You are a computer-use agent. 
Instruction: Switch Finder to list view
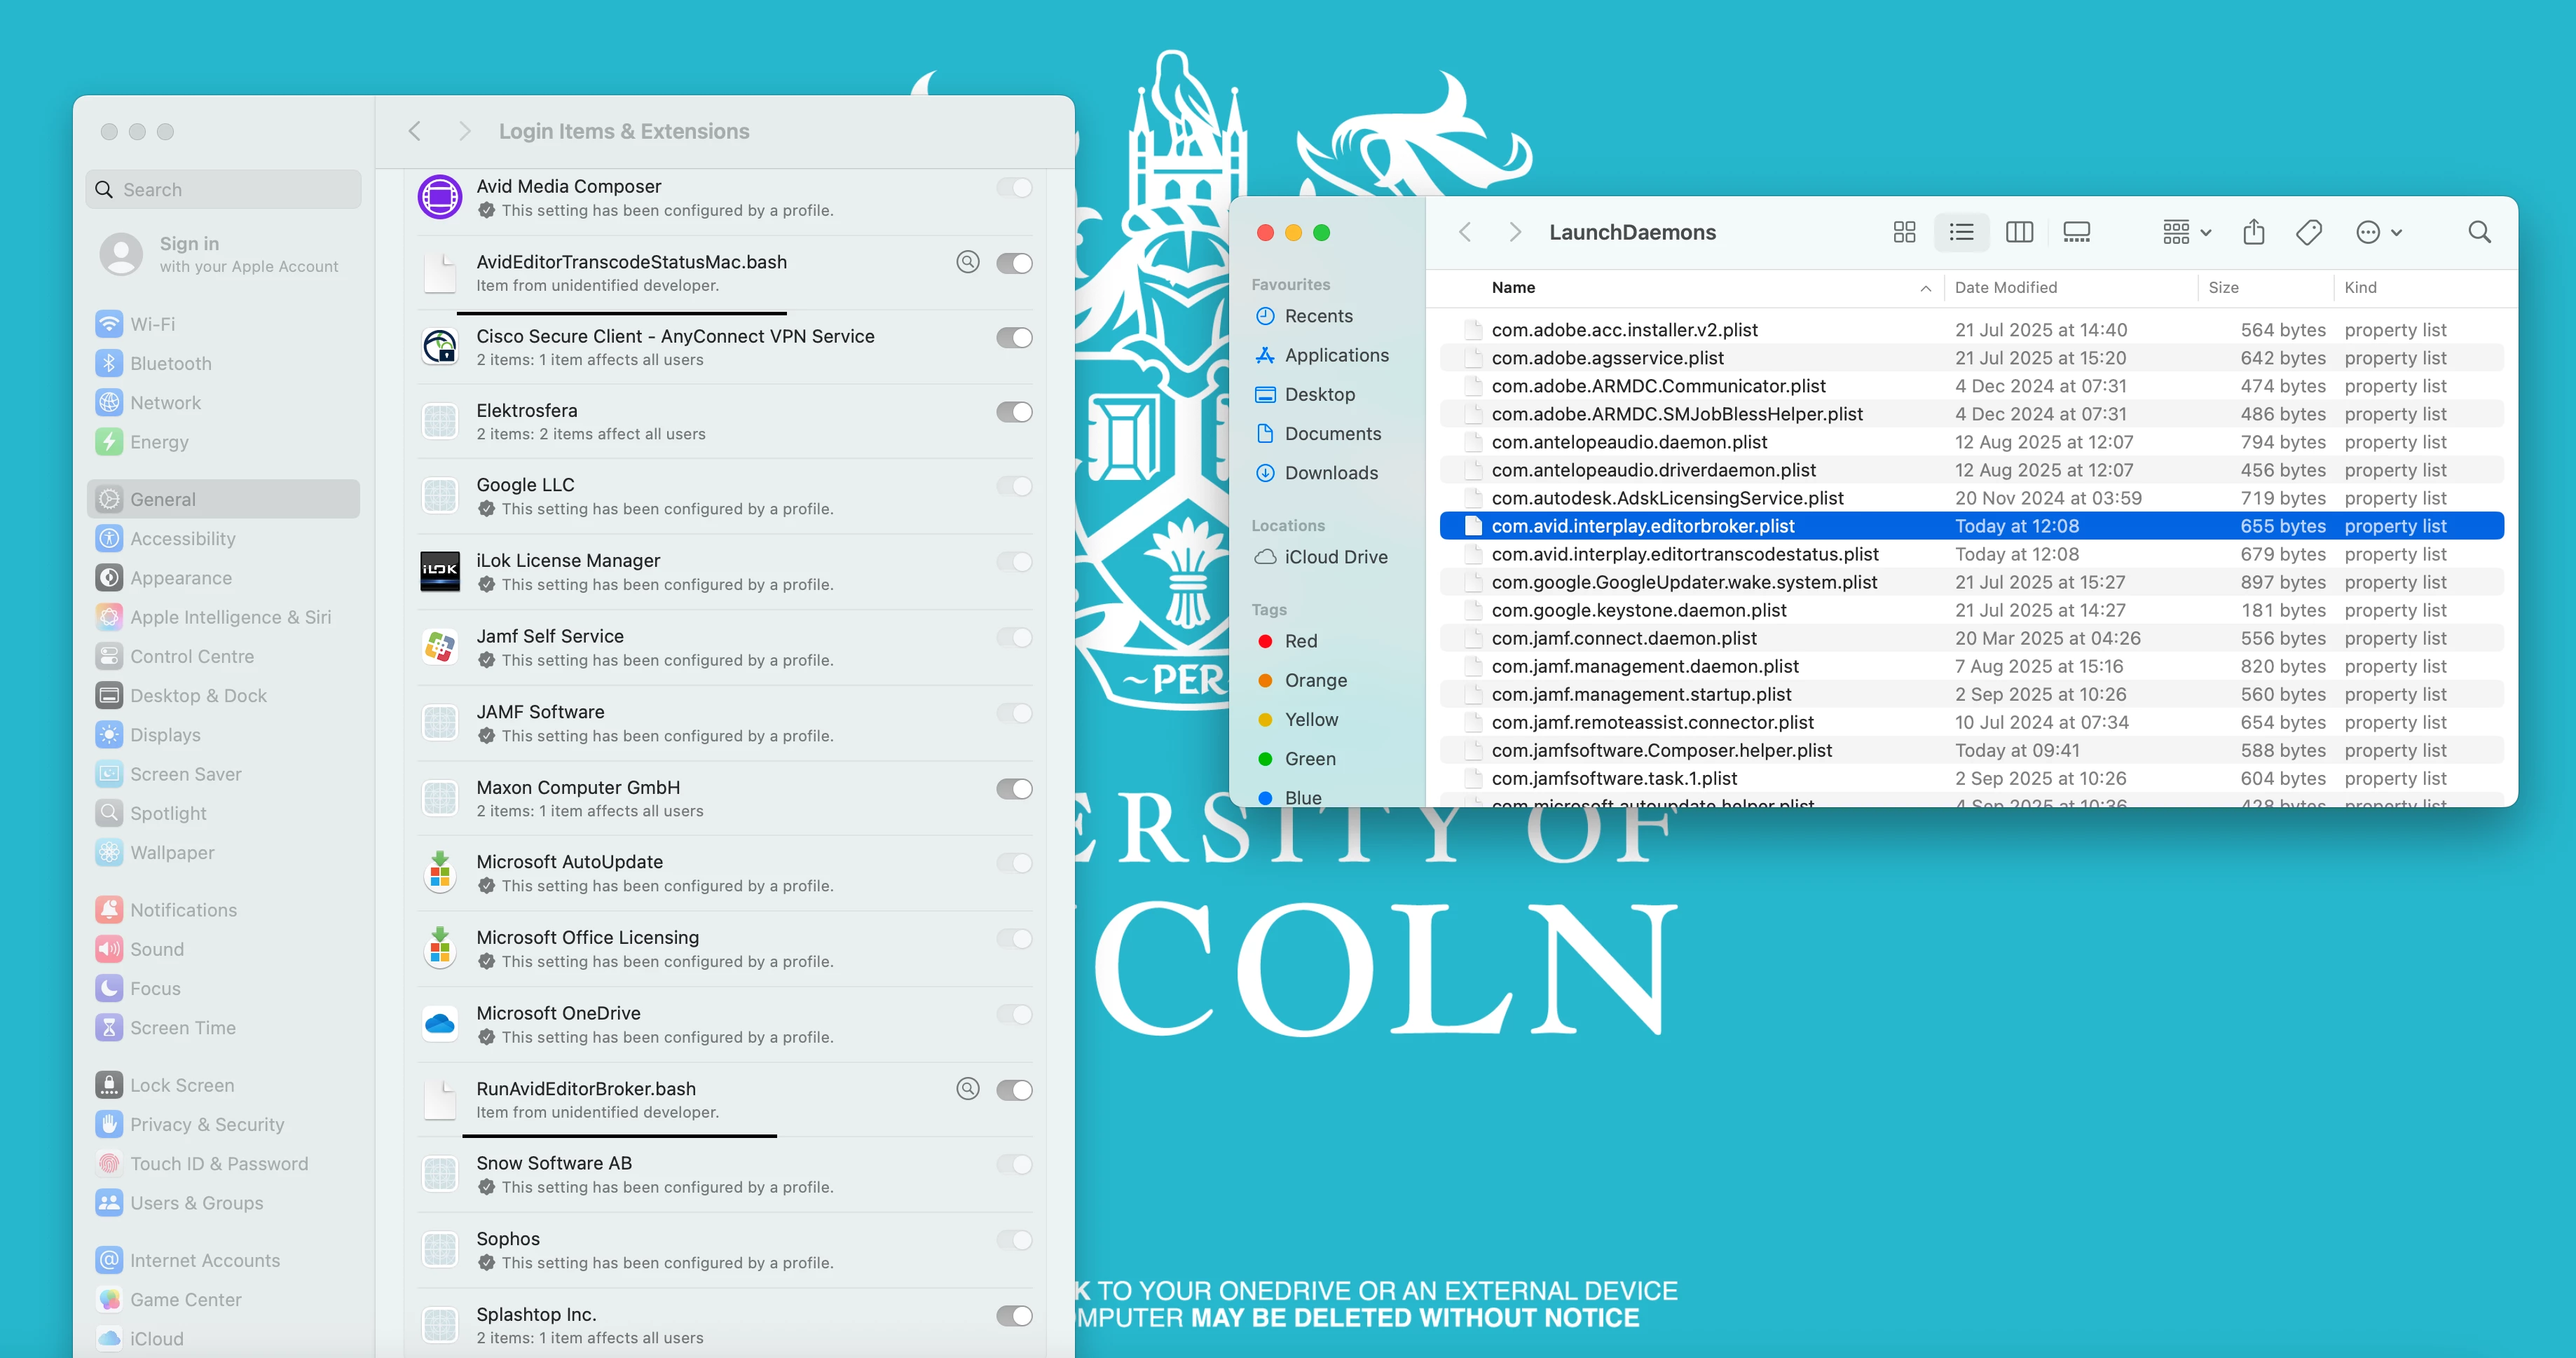(x=1961, y=232)
